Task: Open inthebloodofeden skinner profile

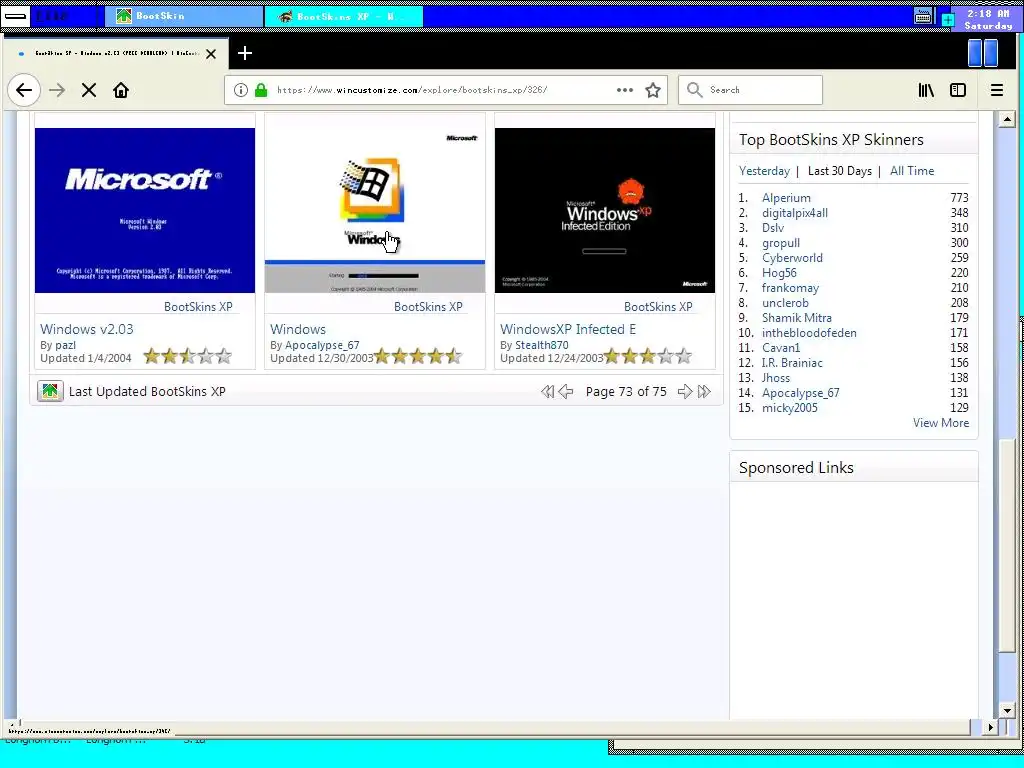Action: pos(809,332)
